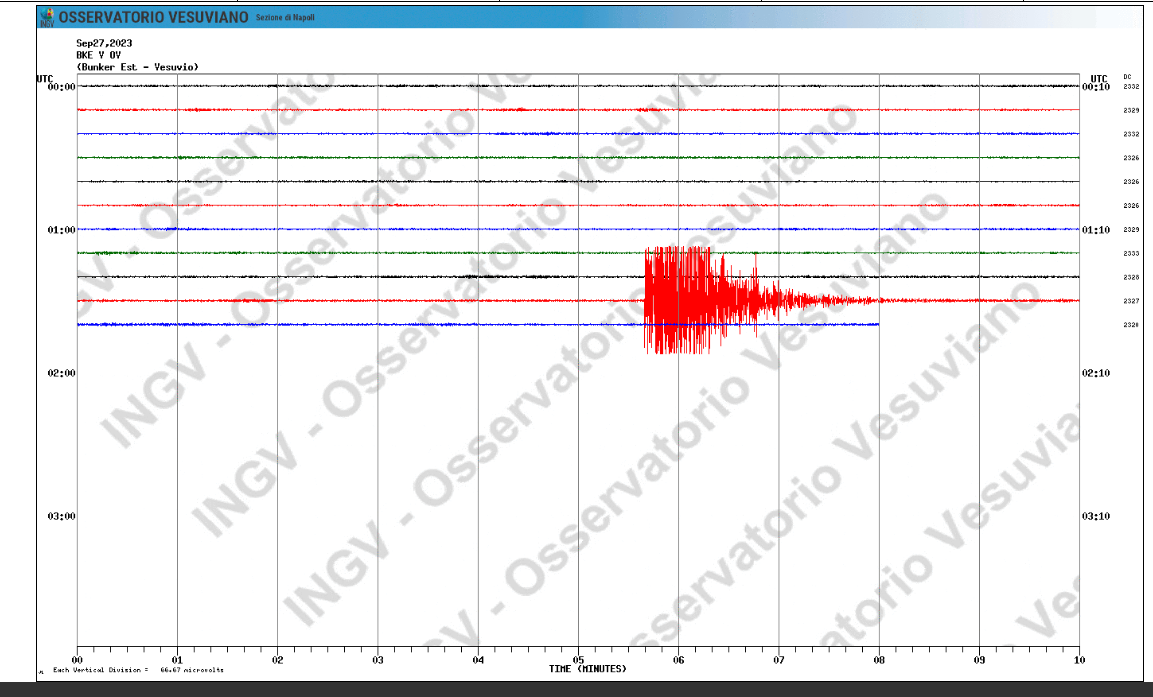Viewport: 1153px width, 697px height.
Task: Click the 02:00 UTC label on left axis
Action: tap(62, 373)
